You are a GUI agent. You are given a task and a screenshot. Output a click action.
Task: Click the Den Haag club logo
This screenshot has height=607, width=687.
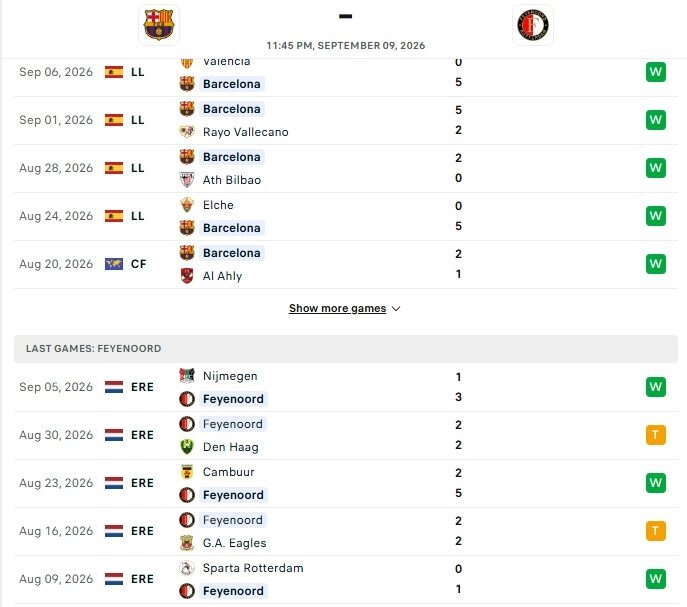pyautogui.click(x=187, y=447)
